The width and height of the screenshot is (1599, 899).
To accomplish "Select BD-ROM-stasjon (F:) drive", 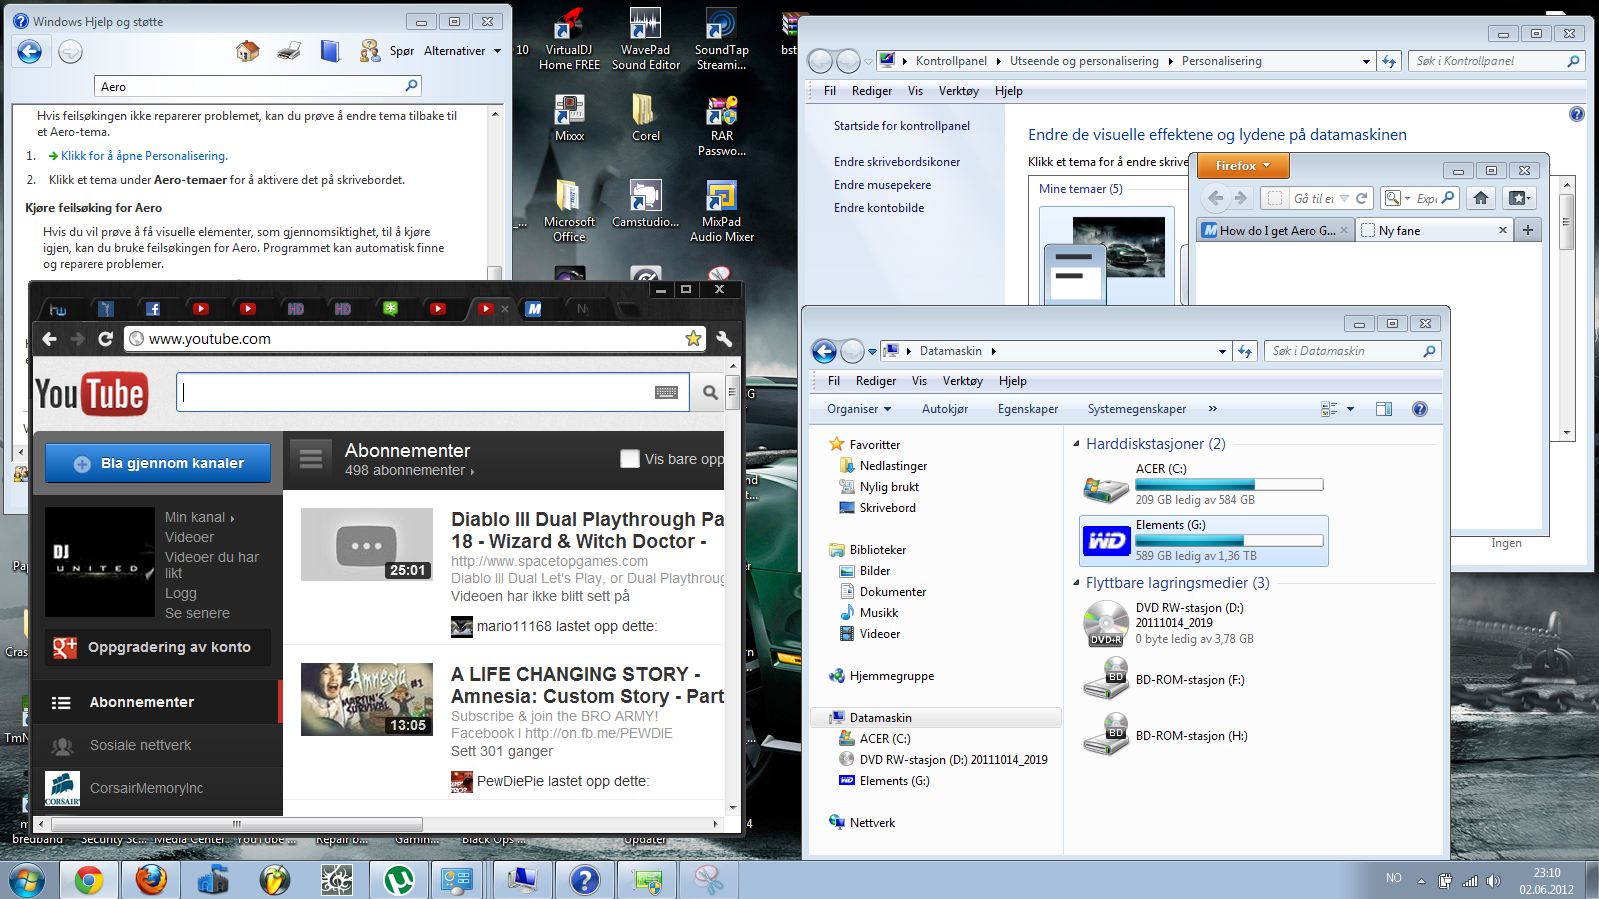I will [x=1167, y=680].
